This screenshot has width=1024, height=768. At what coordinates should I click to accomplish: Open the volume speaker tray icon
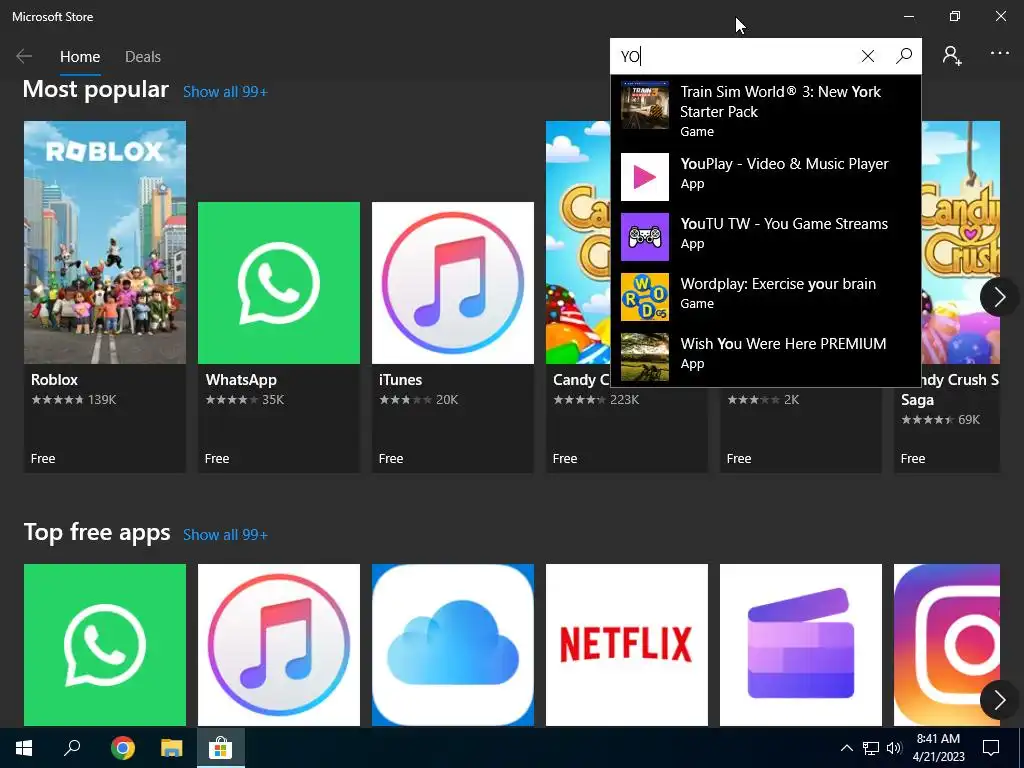[x=894, y=748]
